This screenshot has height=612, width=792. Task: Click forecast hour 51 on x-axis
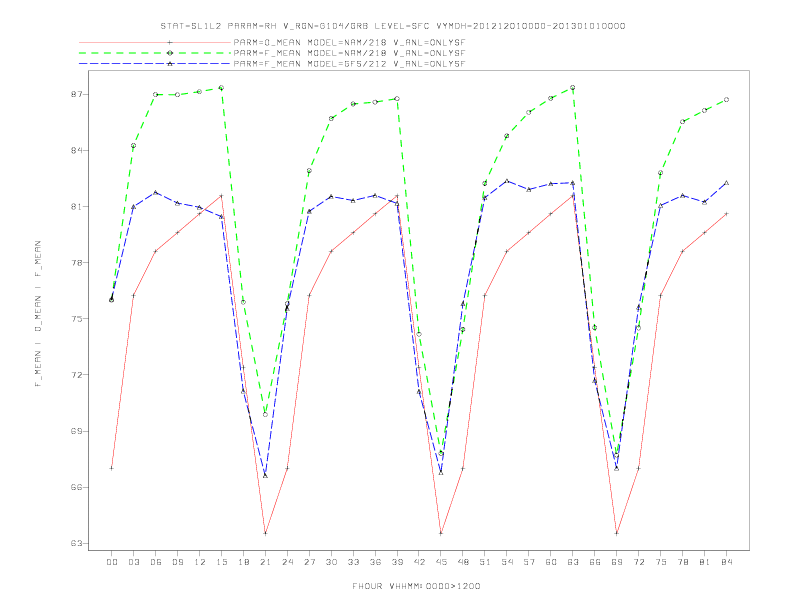coord(485,562)
